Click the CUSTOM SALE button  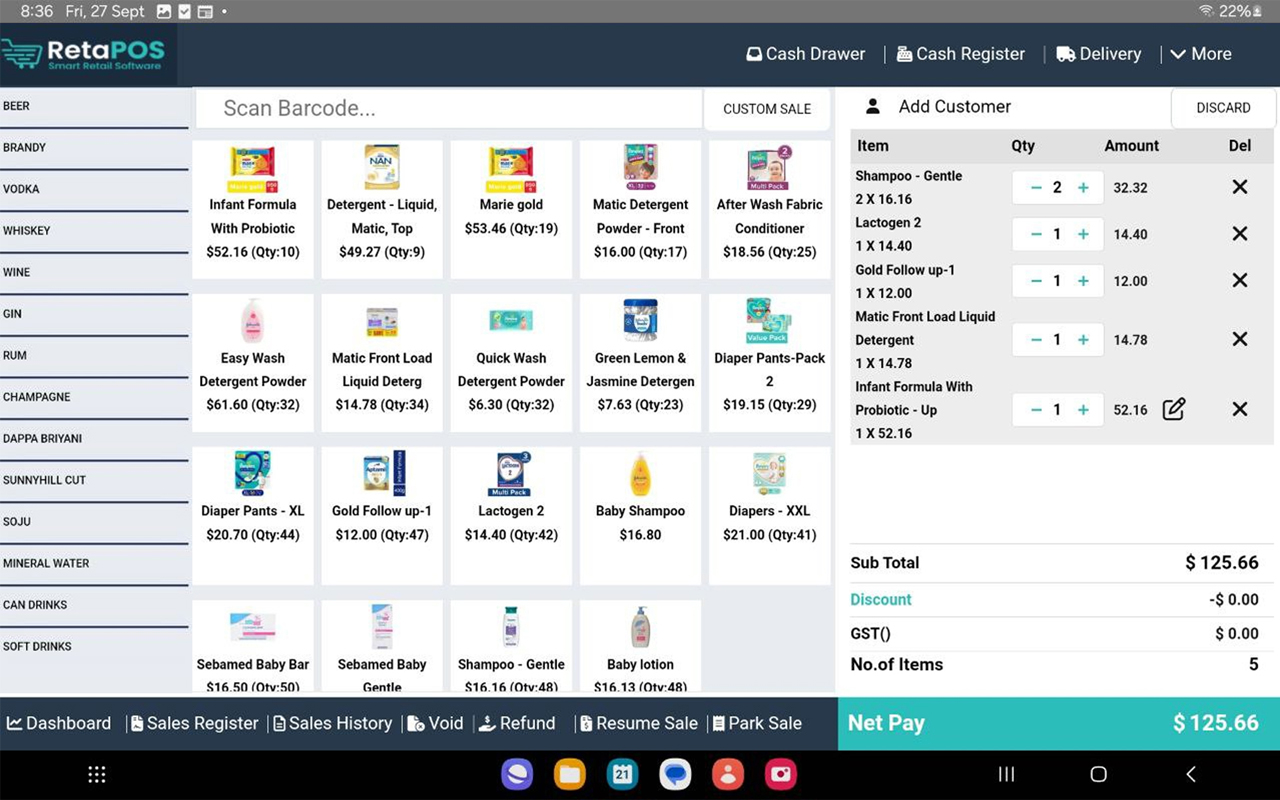click(767, 109)
